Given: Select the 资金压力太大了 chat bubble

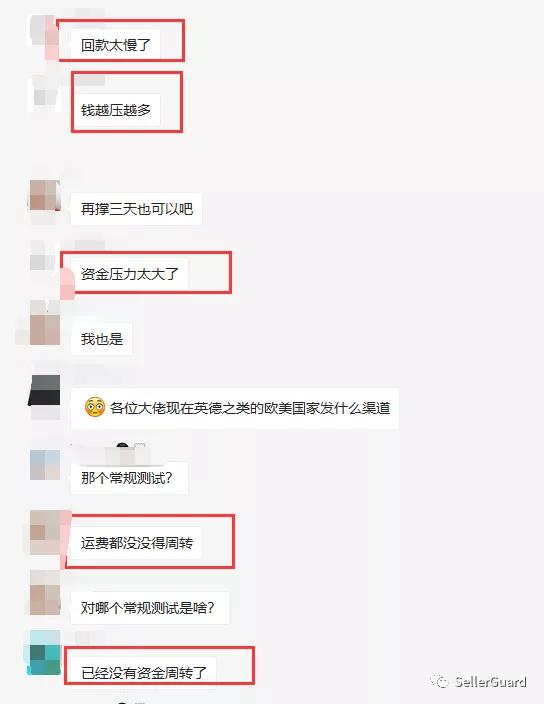Looking at the screenshot, I should (129, 274).
